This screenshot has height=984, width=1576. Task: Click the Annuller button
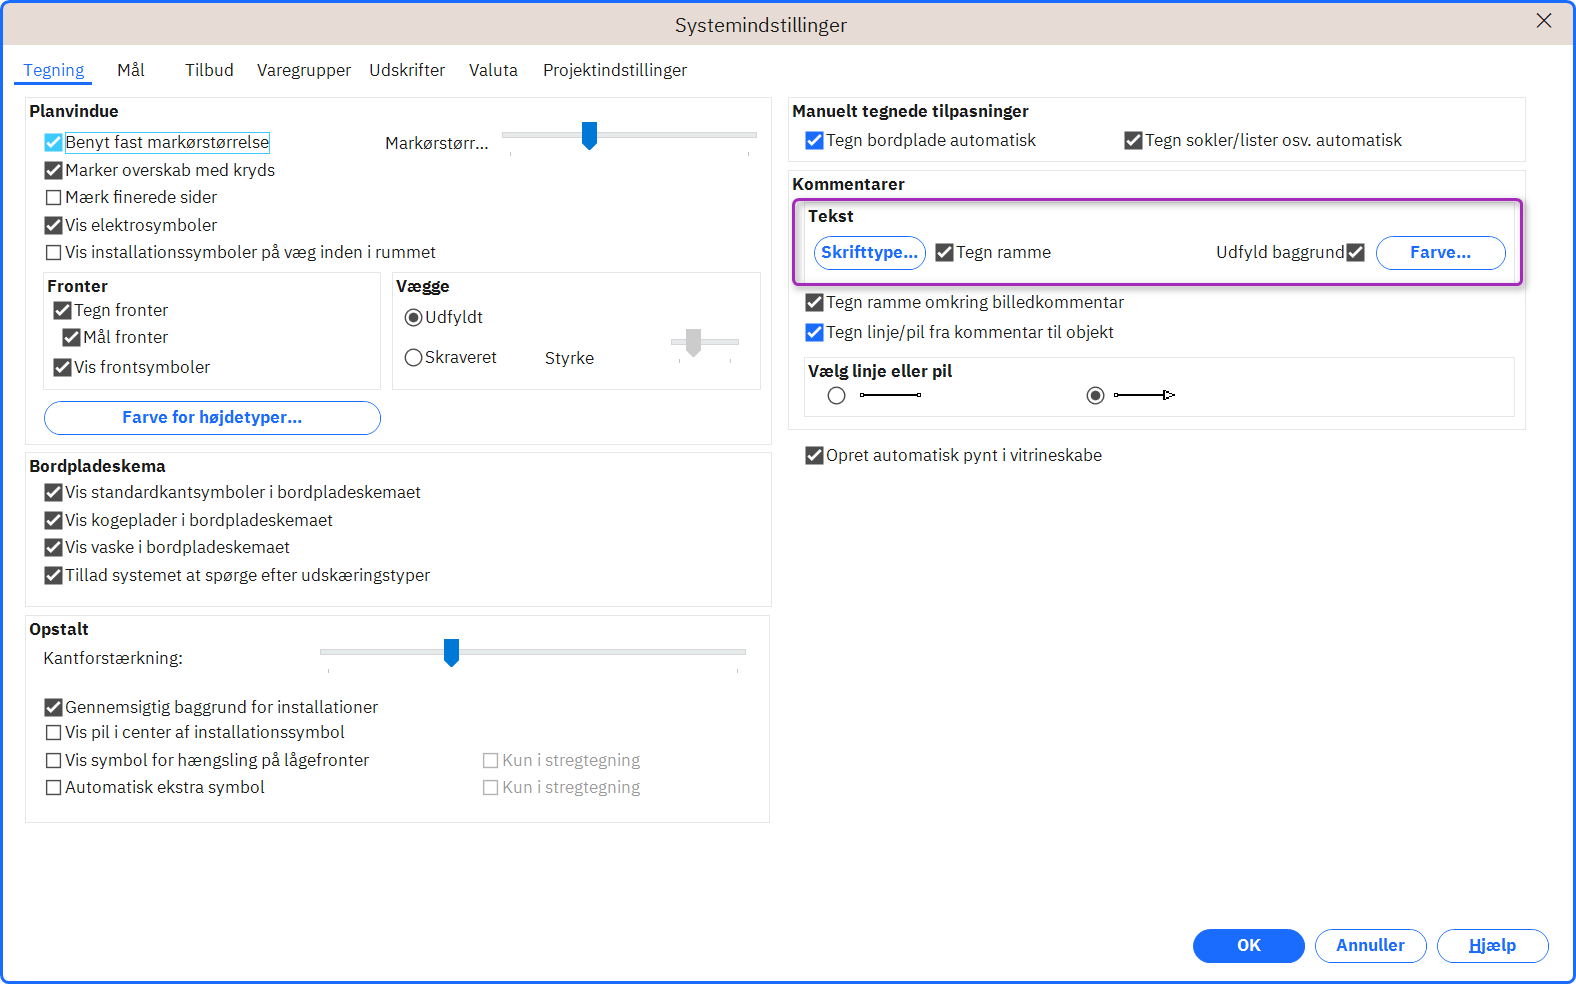click(x=1371, y=946)
